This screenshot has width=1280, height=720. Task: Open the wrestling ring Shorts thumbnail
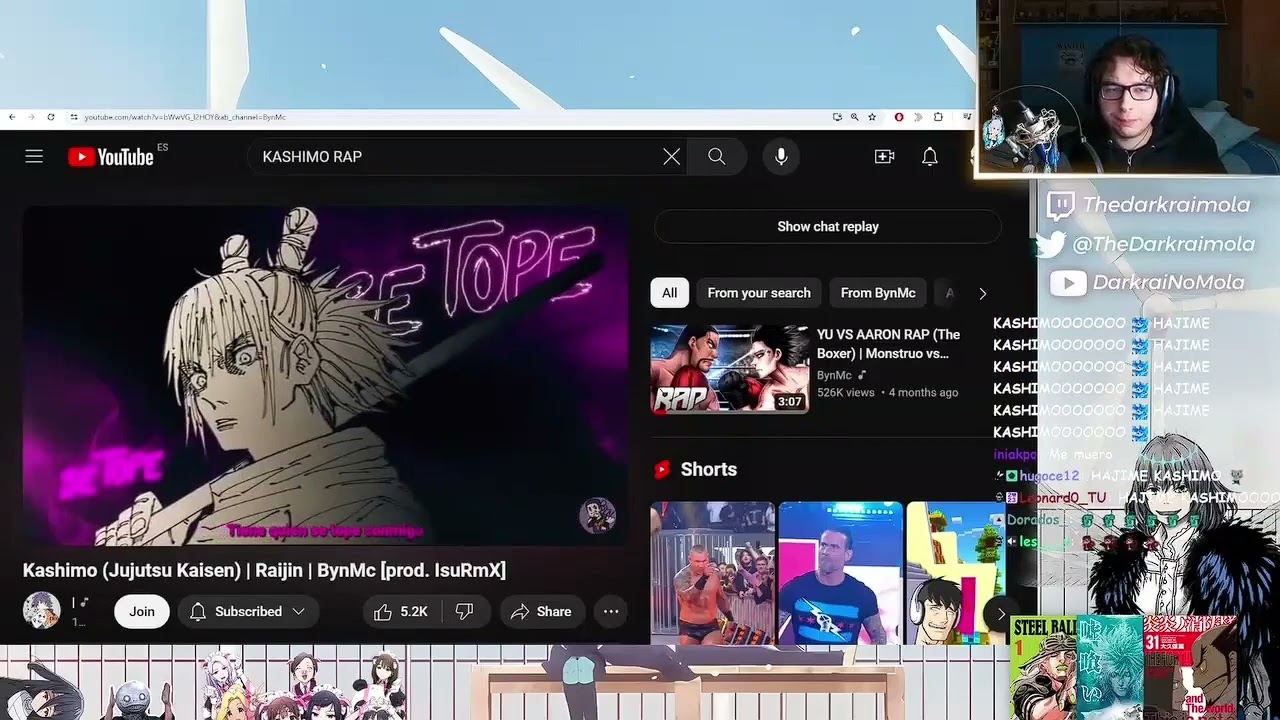click(x=712, y=573)
